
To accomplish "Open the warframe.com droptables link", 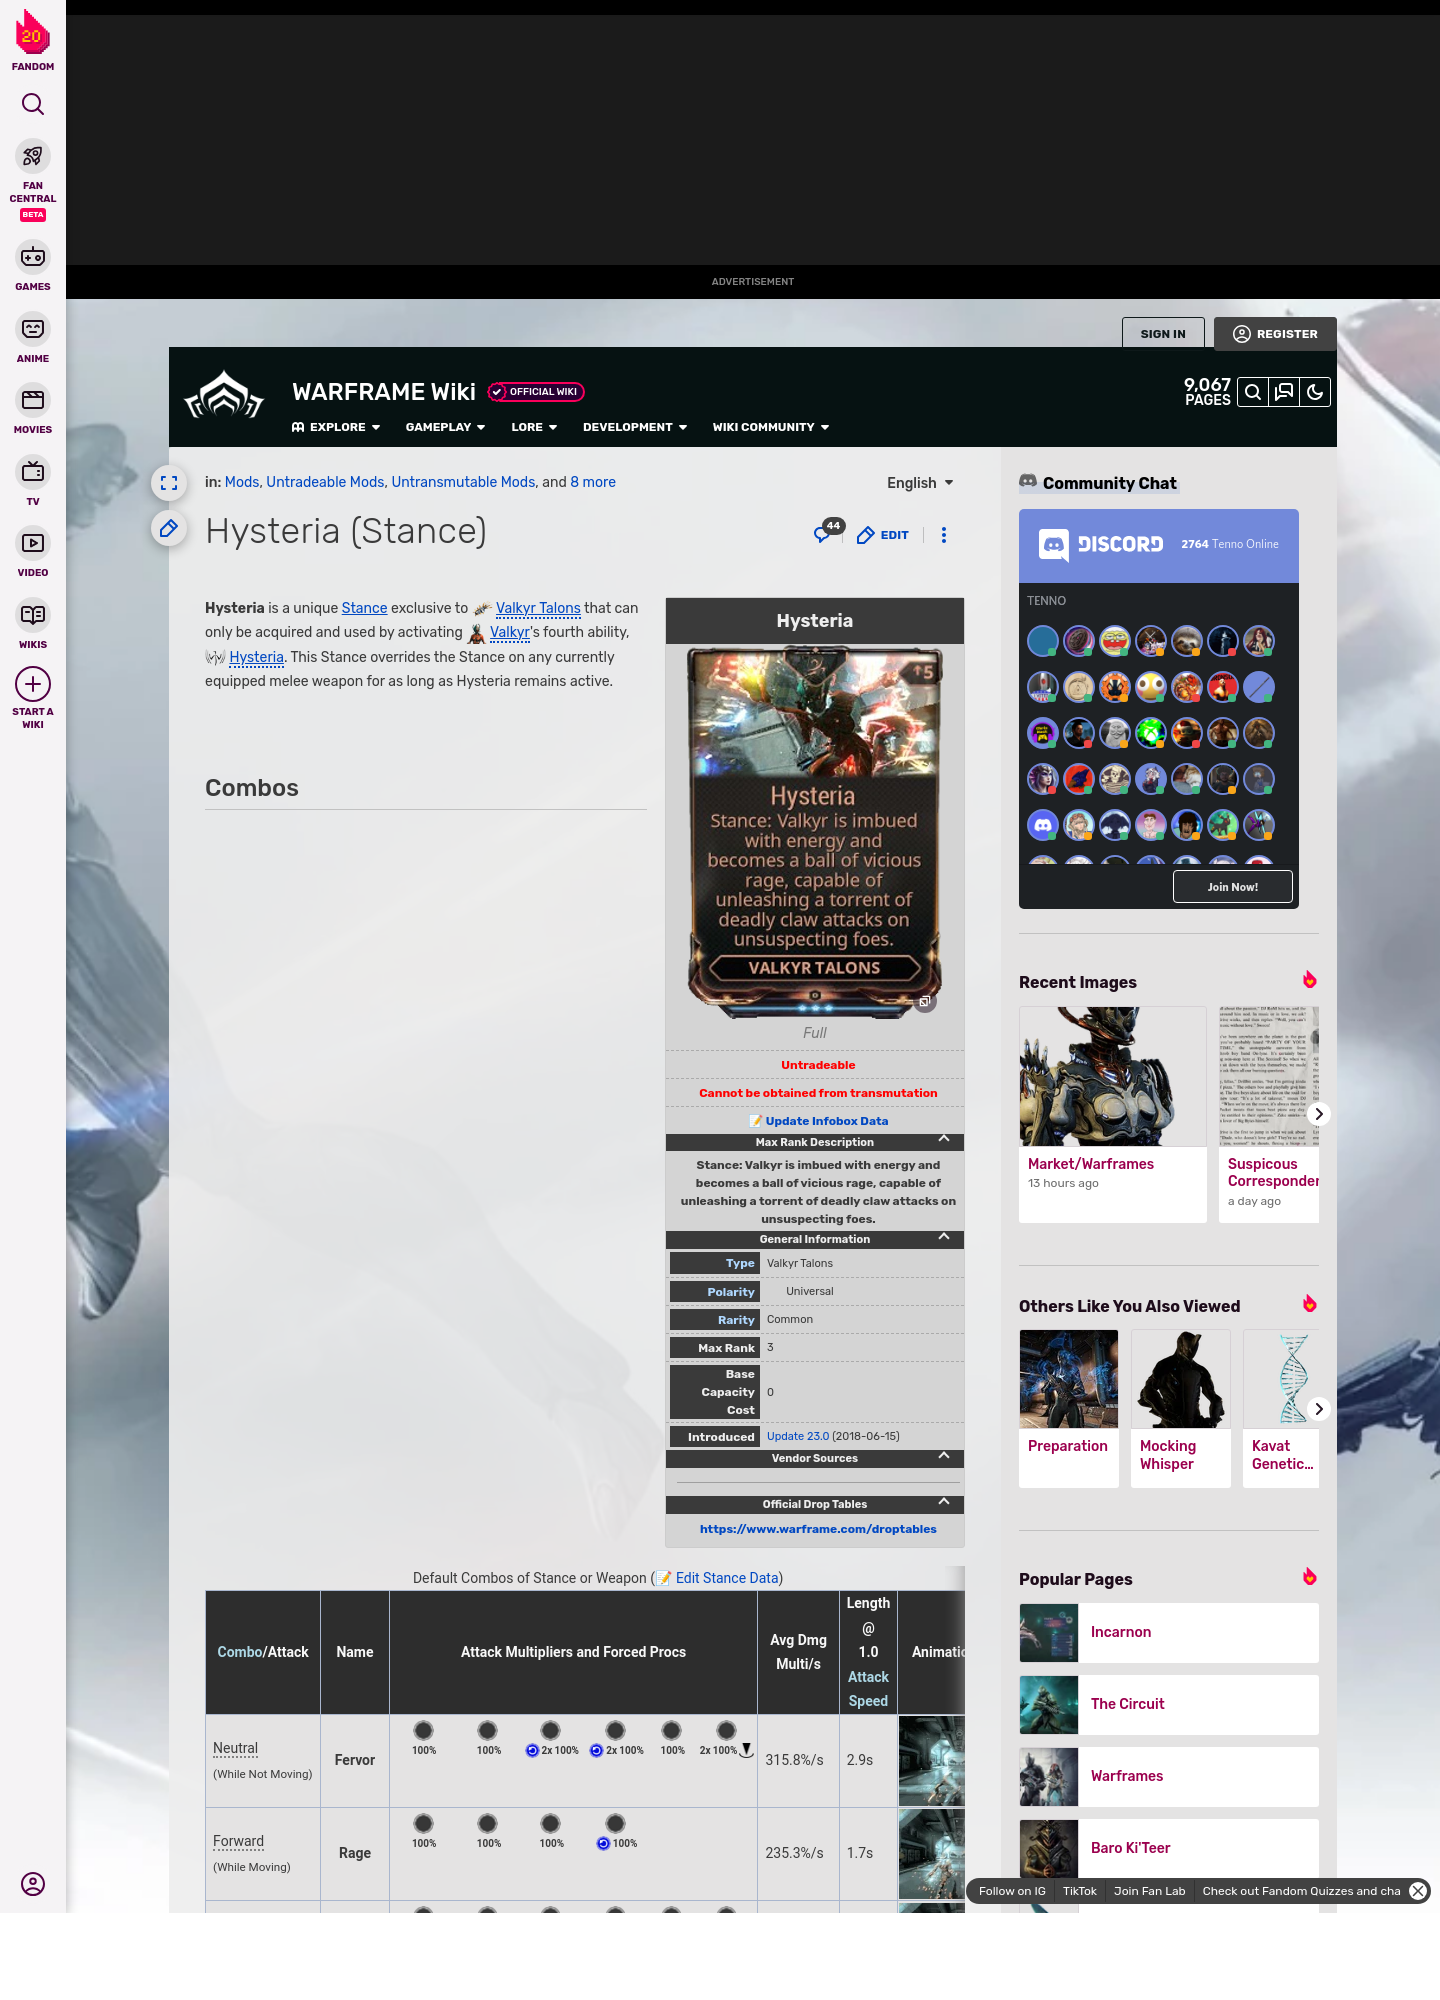I will pyautogui.click(x=818, y=1529).
